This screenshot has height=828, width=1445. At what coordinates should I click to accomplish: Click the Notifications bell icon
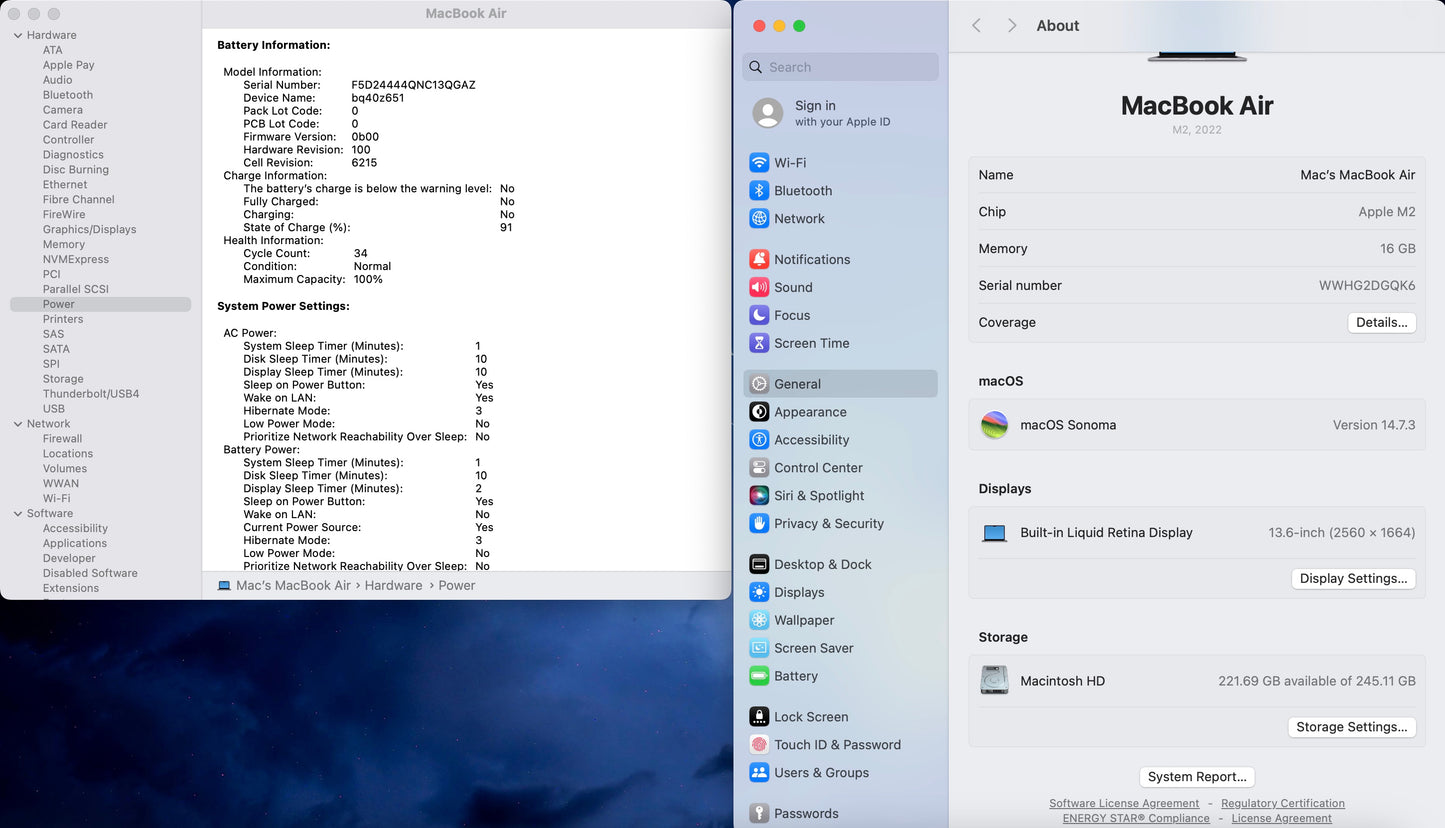(759, 259)
